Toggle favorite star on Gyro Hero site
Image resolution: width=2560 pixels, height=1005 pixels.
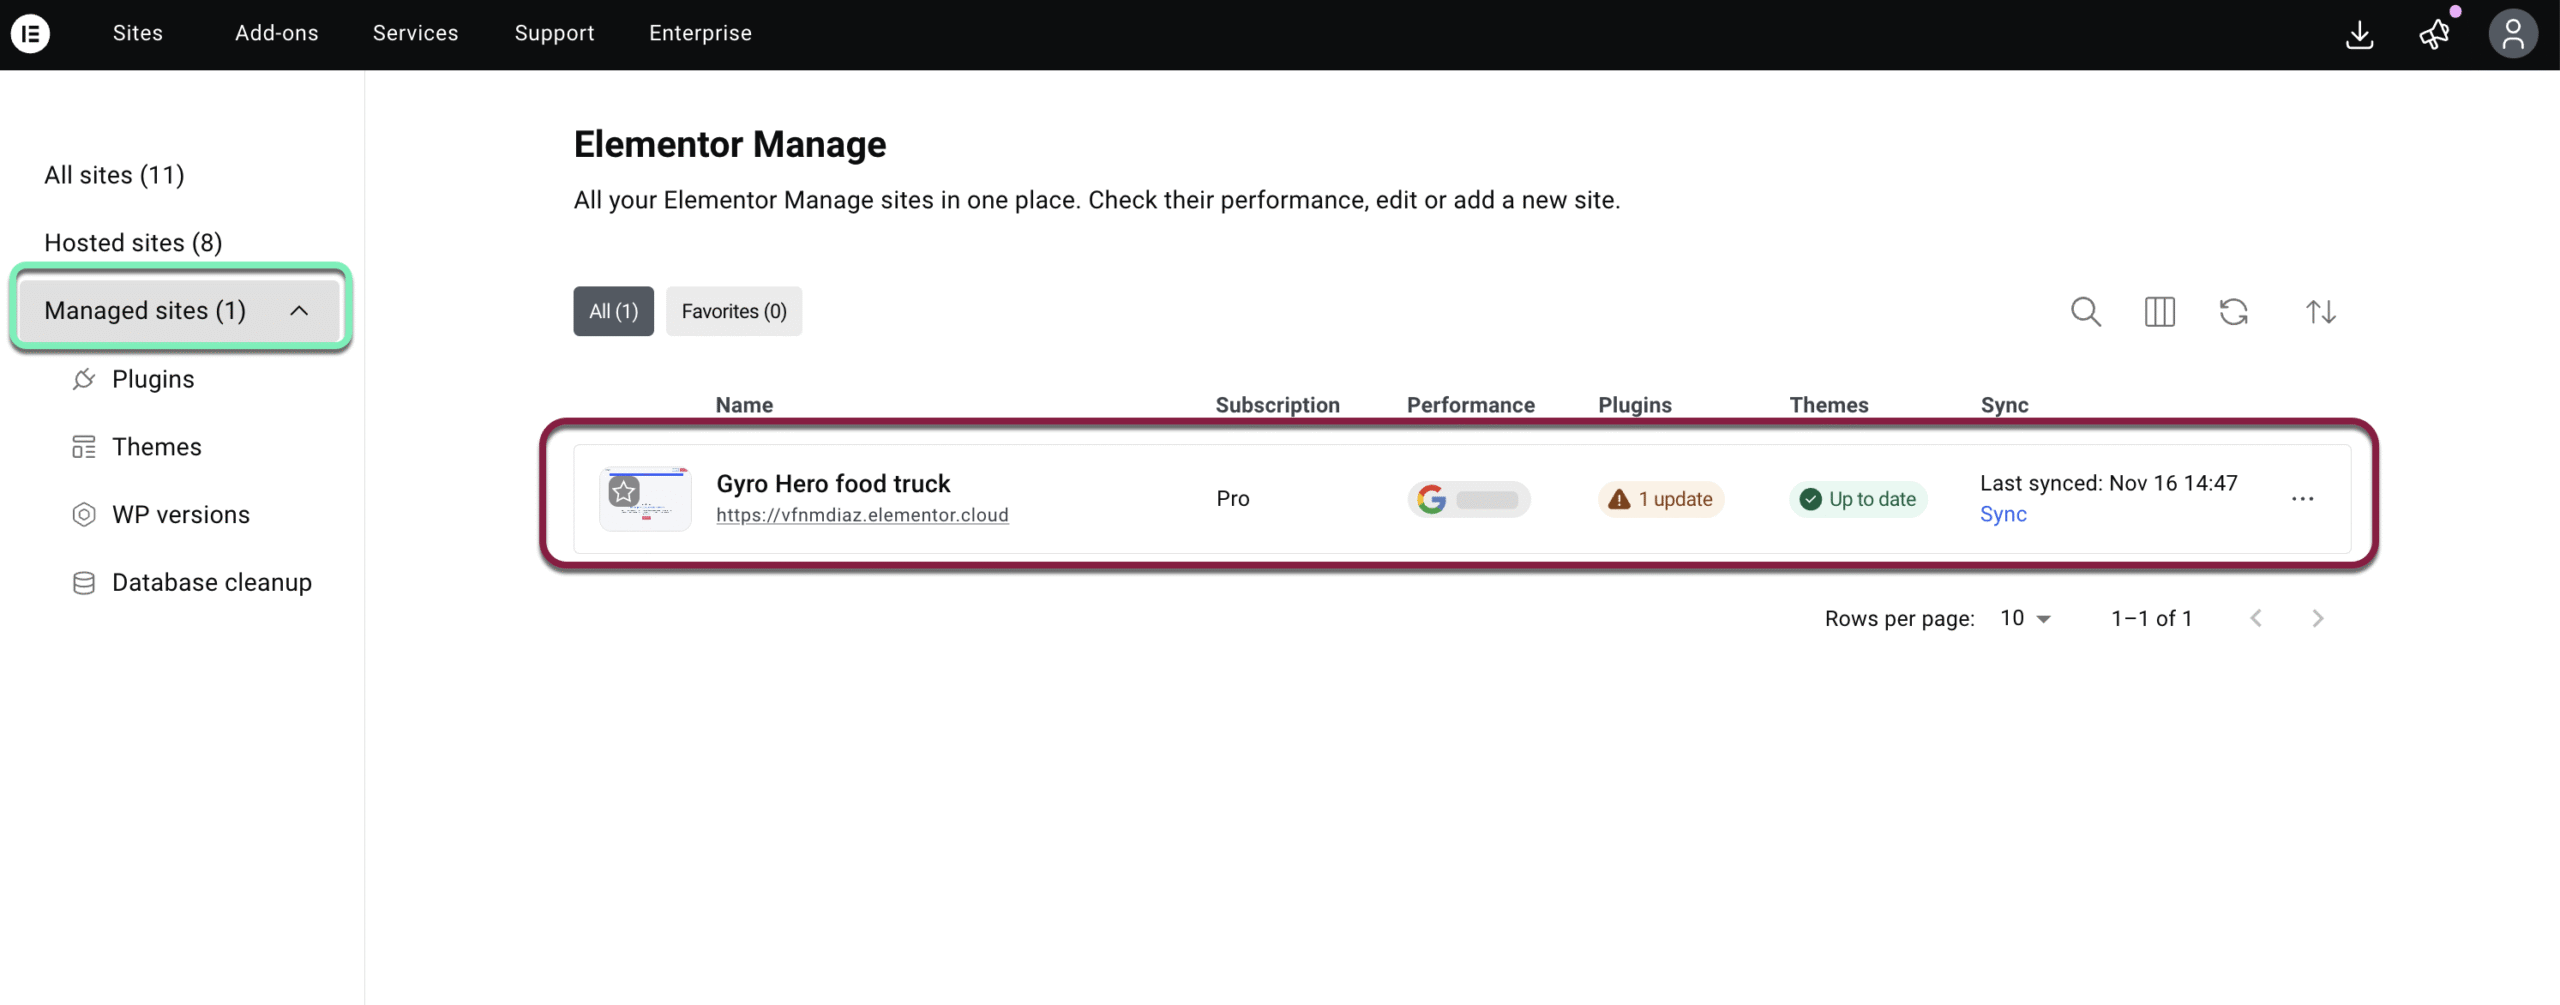tap(625, 491)
